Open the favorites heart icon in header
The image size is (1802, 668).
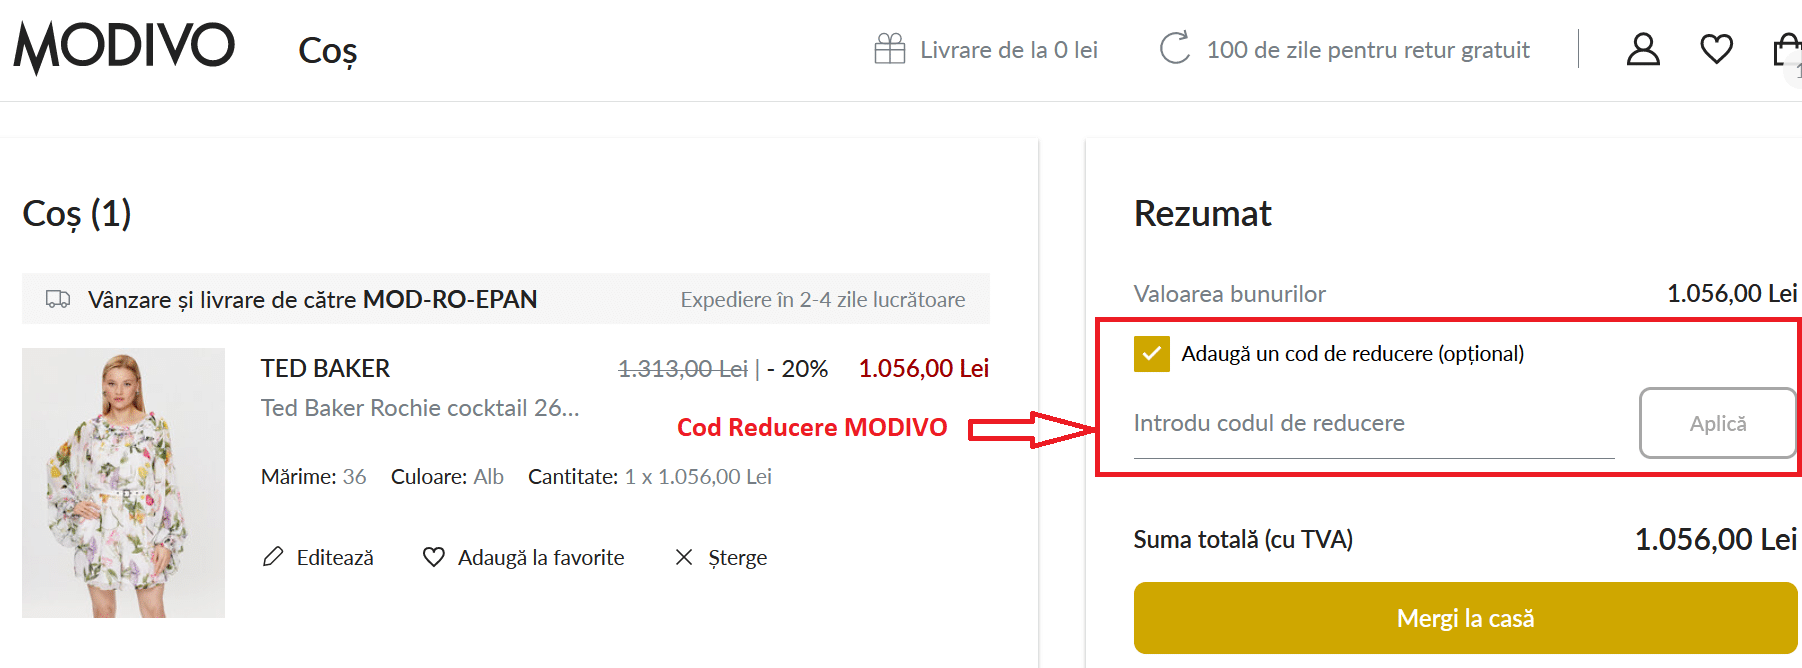coord(1716,49)
